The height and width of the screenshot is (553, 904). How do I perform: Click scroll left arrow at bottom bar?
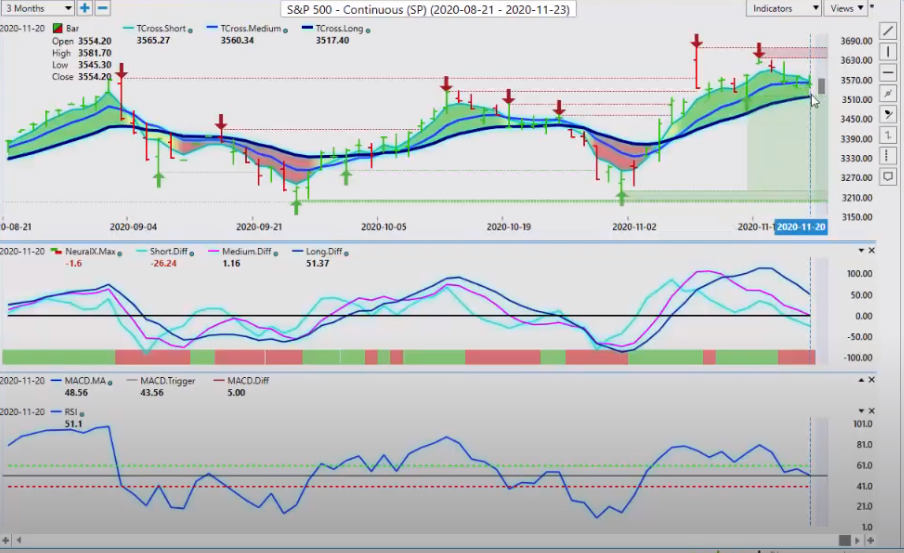point(19,540)
